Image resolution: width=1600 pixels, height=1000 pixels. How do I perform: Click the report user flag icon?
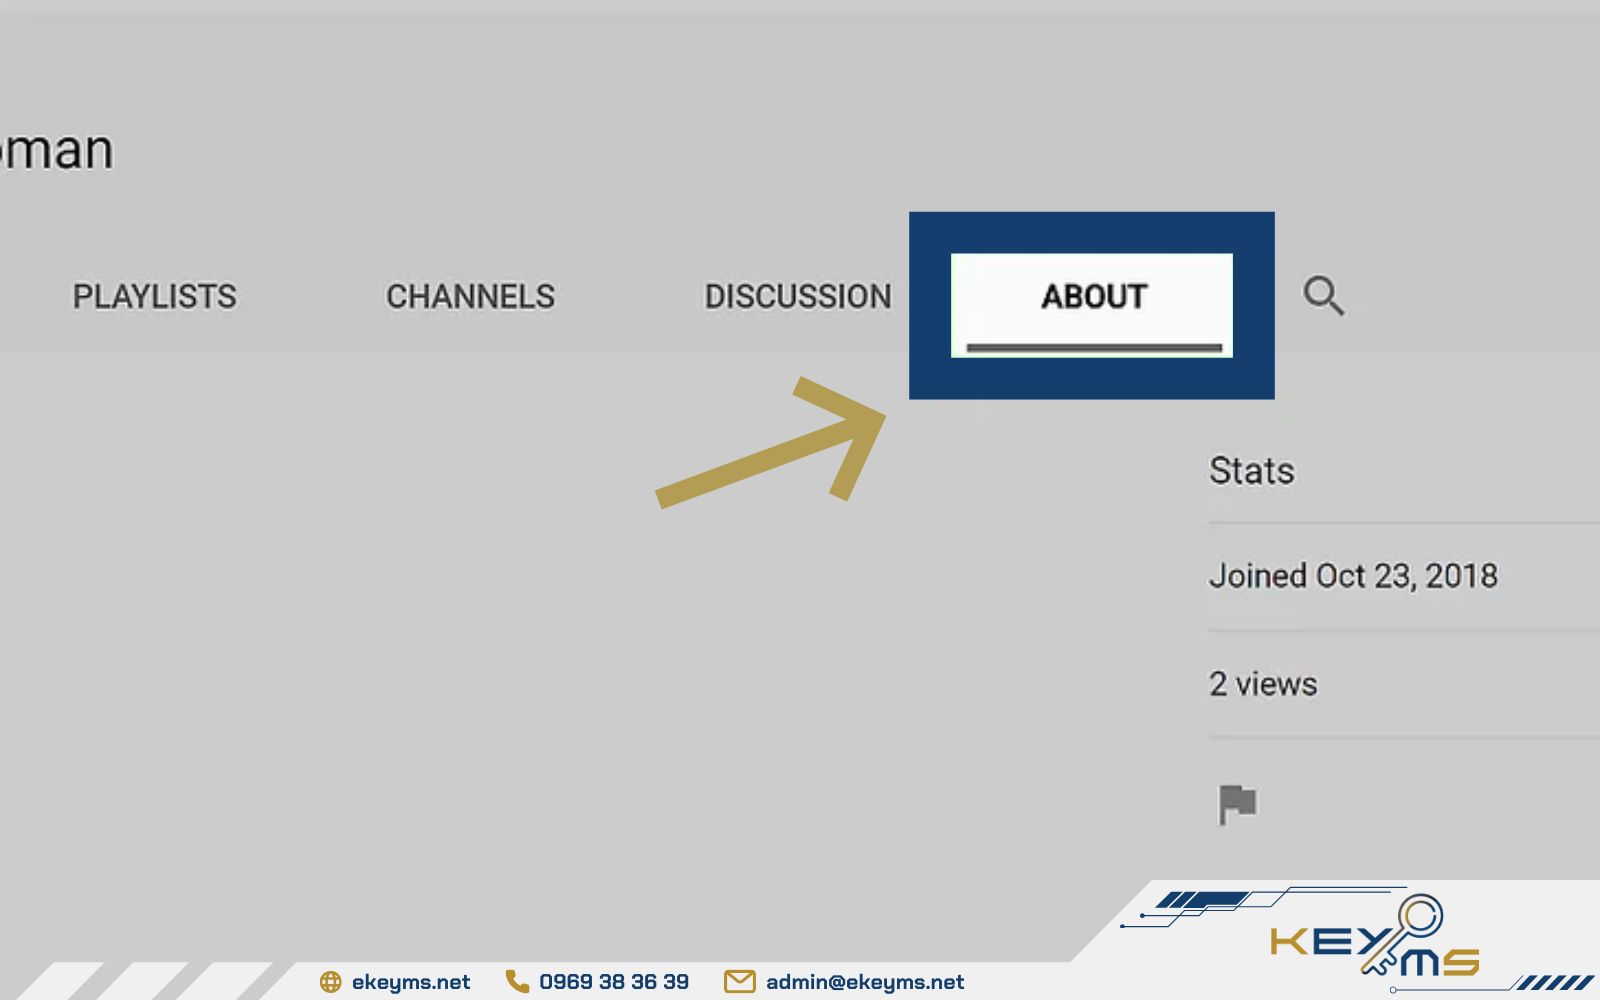(x=1237, y=804)
